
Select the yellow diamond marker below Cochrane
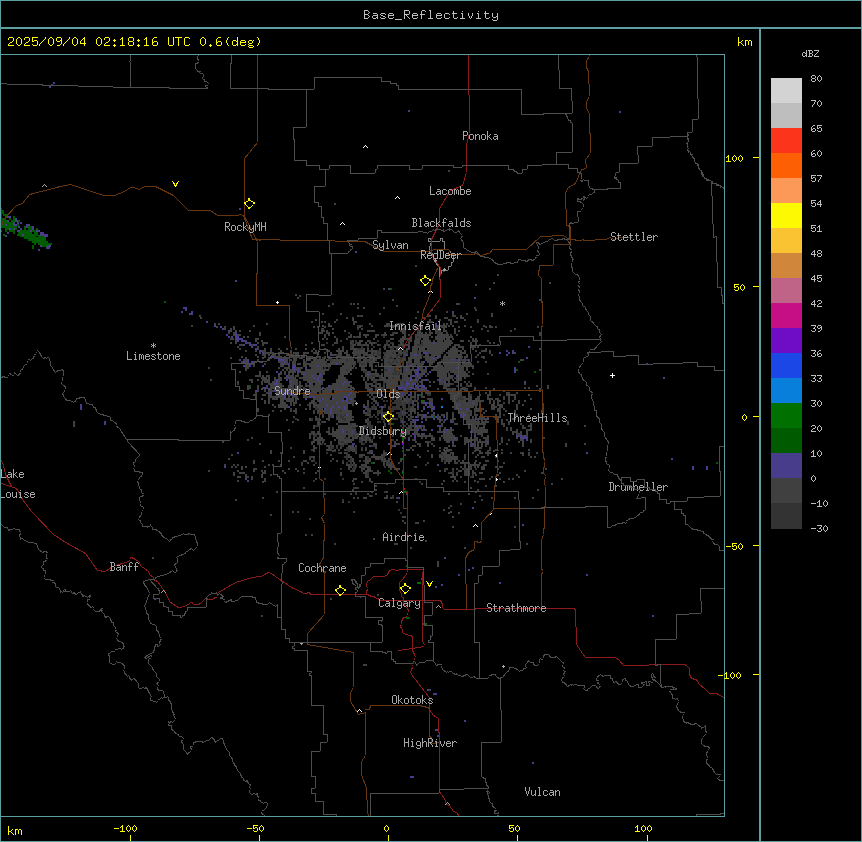[x=340, y=590]
